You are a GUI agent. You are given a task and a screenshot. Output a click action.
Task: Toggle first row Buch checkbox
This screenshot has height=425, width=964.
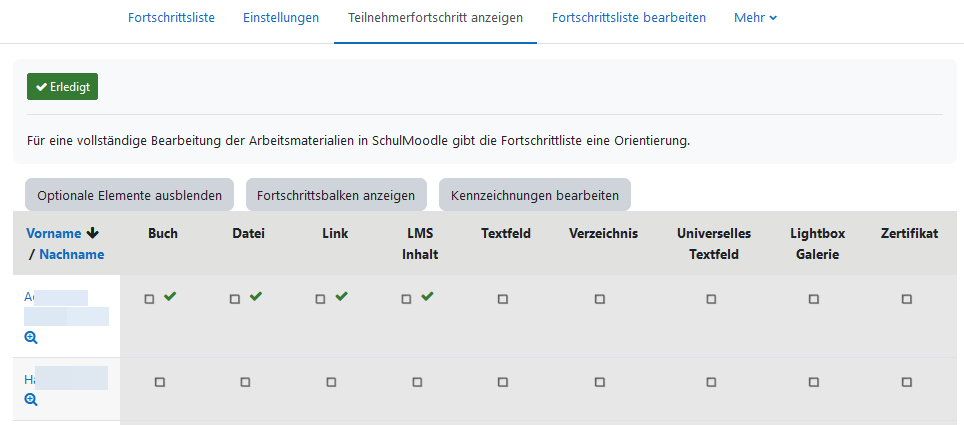coord(150,299)
